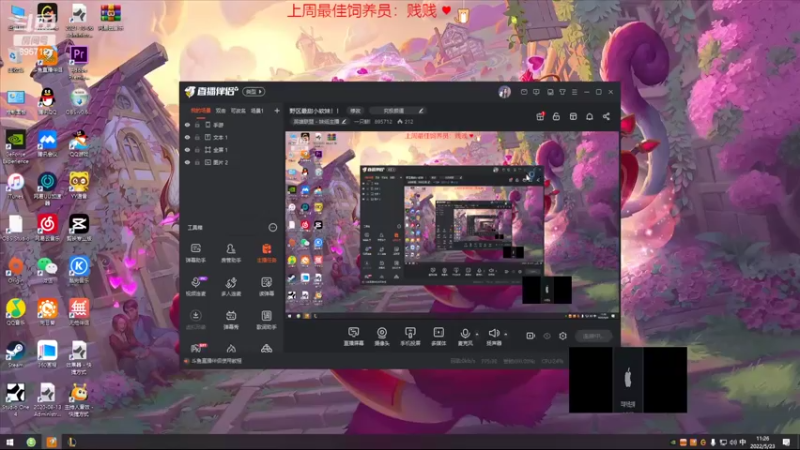Viewport: 800px width, 450px height.
Task: Toggle the preview eye icon beside the gear
Action: [547, 336]
